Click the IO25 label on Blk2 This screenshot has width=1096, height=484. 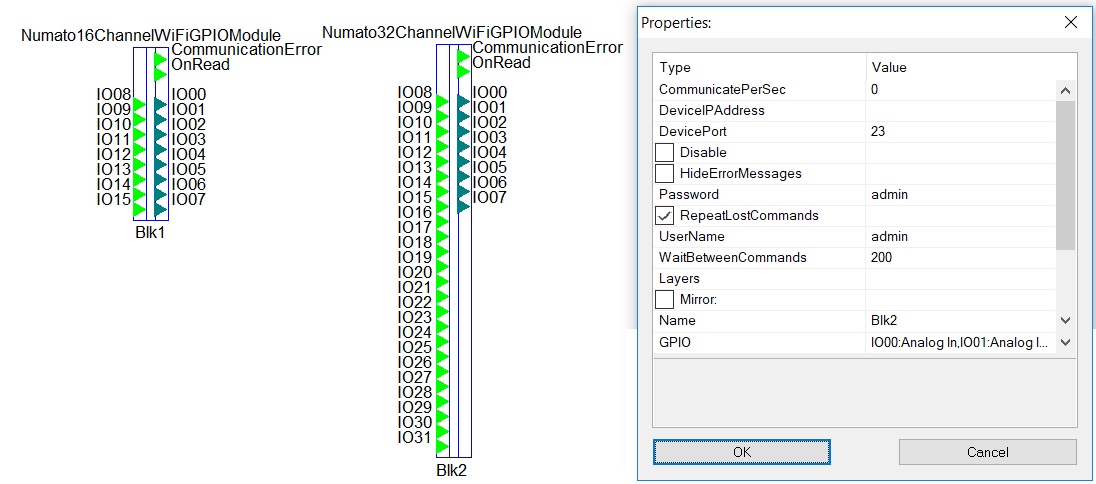coord(415,347)
